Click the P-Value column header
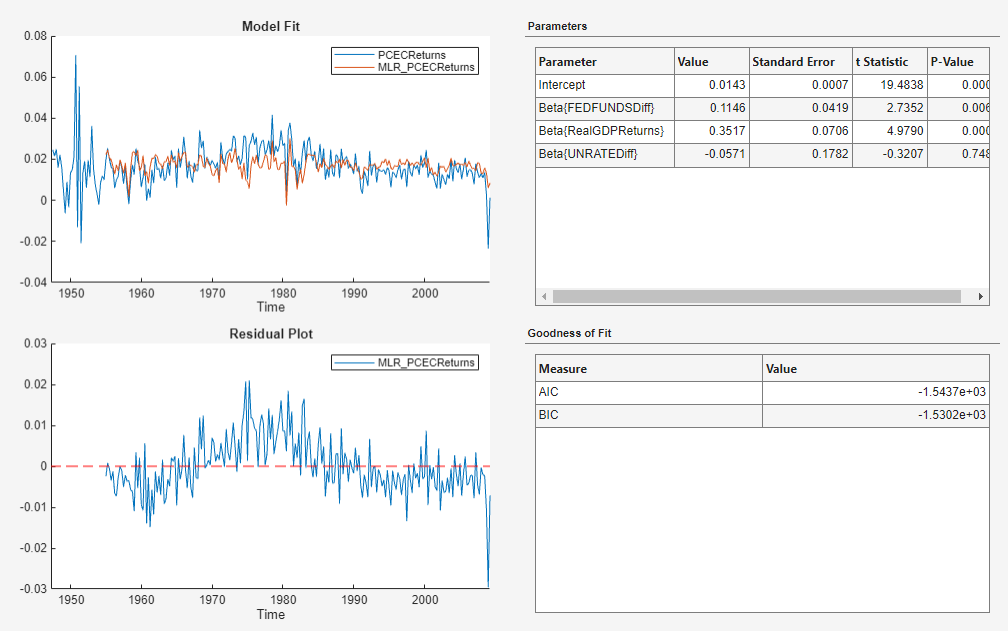The height and width of the screenshot is (631, 1008). [948, 61]
